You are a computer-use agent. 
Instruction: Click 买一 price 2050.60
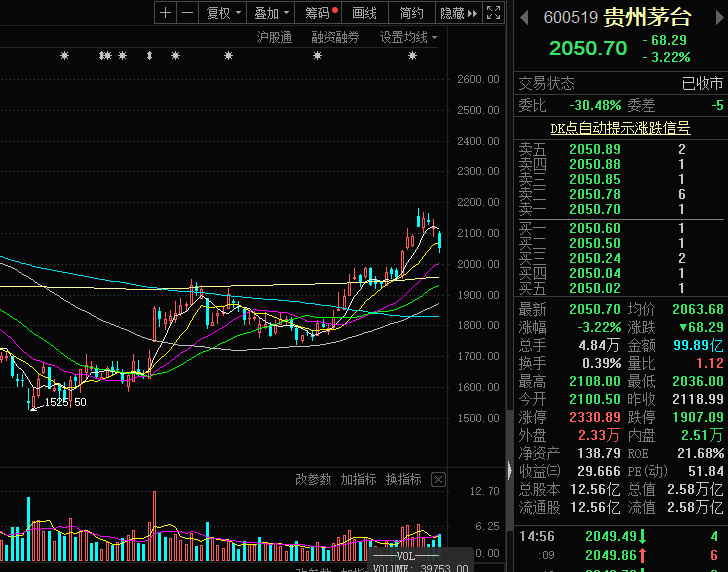click(x=595, y=228)
